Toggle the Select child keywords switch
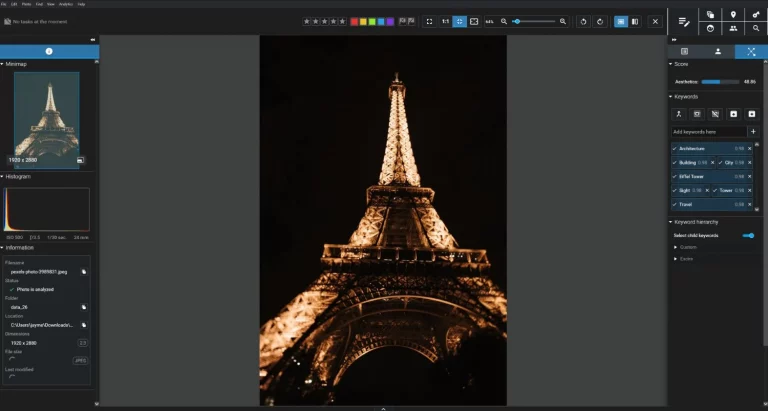Viewport: 768px width, 411px height. (x=748, y=235)
